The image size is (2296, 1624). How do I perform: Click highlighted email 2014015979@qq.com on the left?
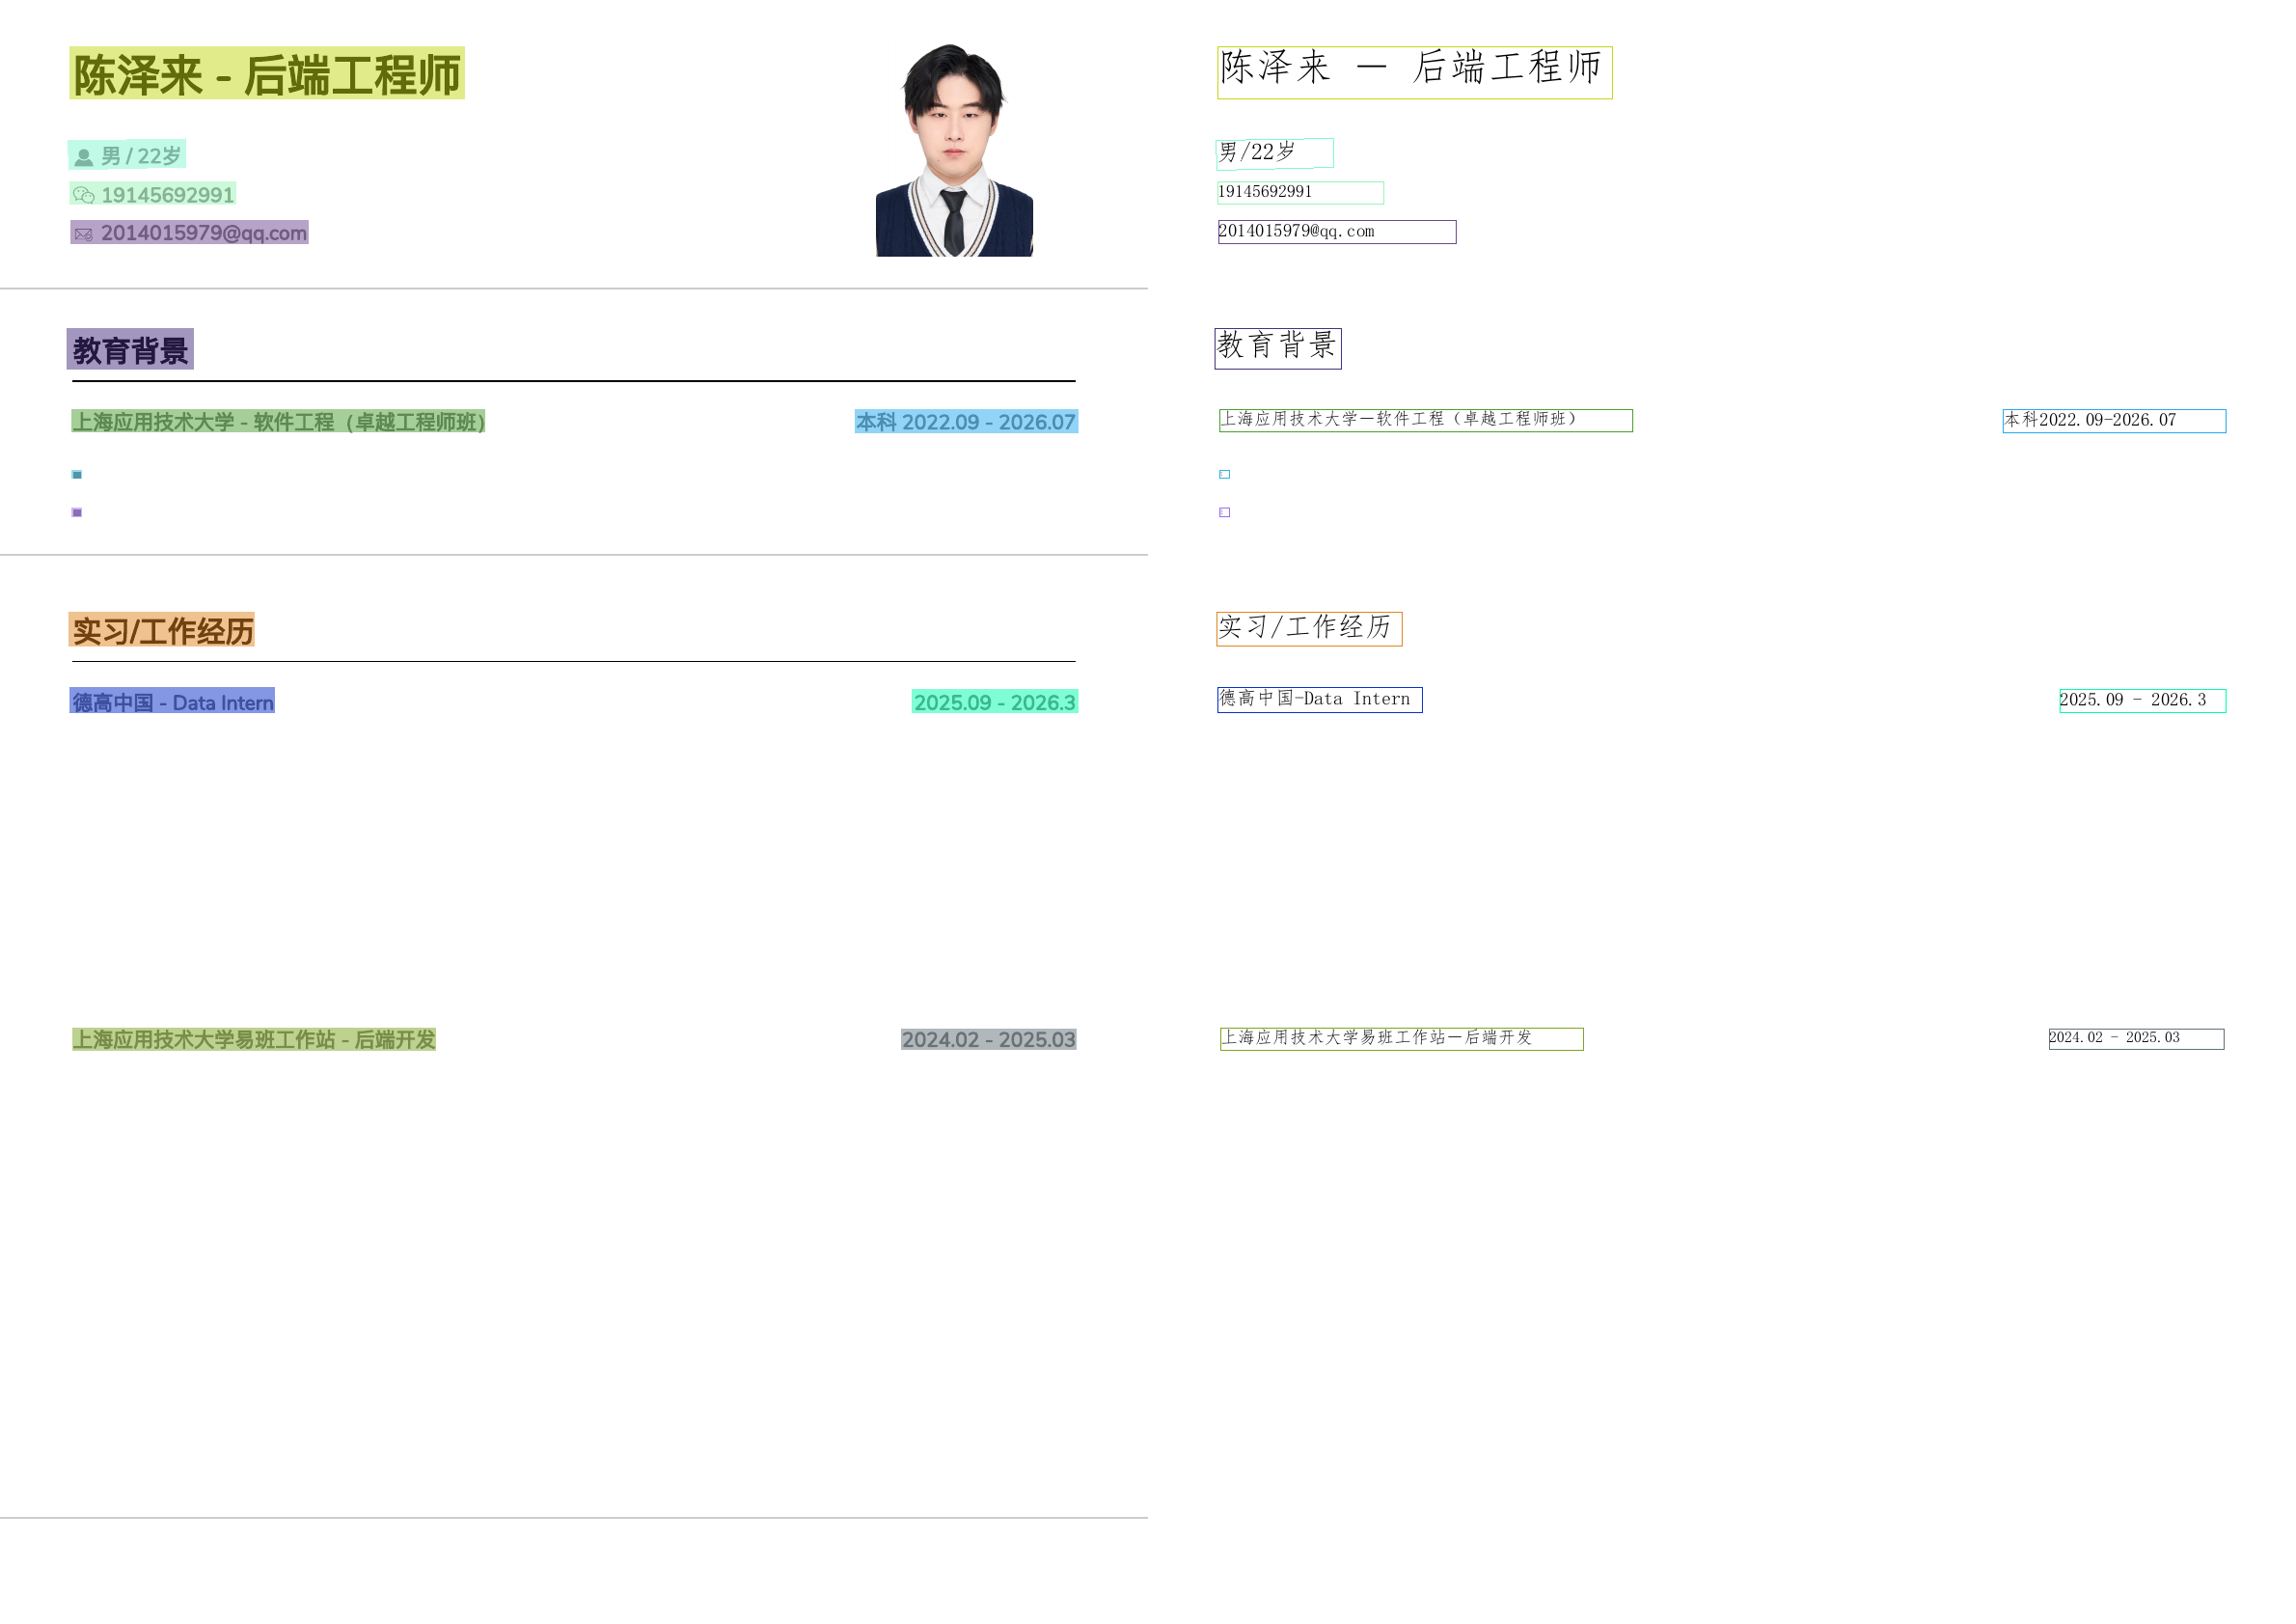pyautogui.click(x=203, y=233)
